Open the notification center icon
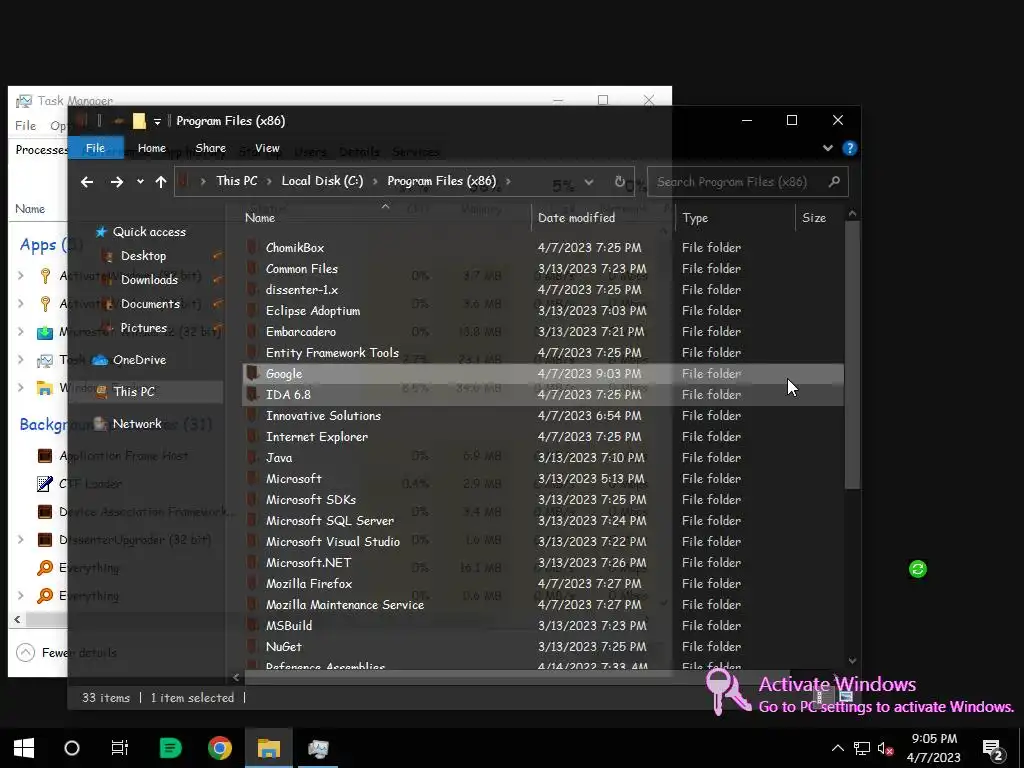The image size is (1024, 768). pos(993,749)
